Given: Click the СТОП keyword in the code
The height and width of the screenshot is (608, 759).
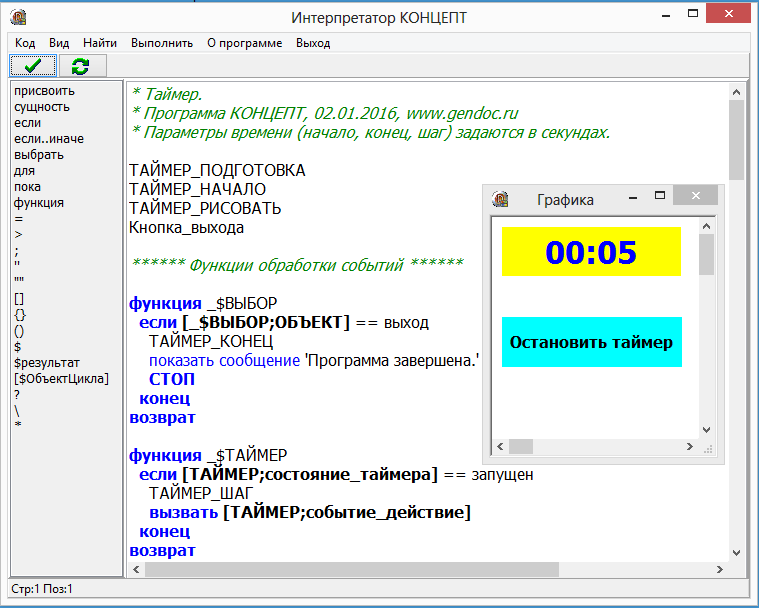Looking at the screenshot, I should [172, 380].
